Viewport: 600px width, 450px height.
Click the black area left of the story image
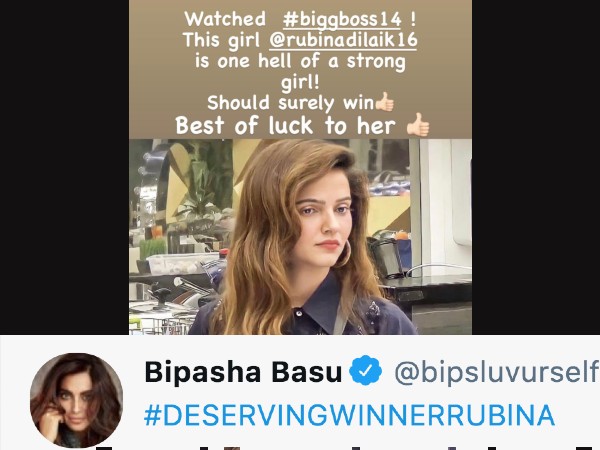point(64,167)
